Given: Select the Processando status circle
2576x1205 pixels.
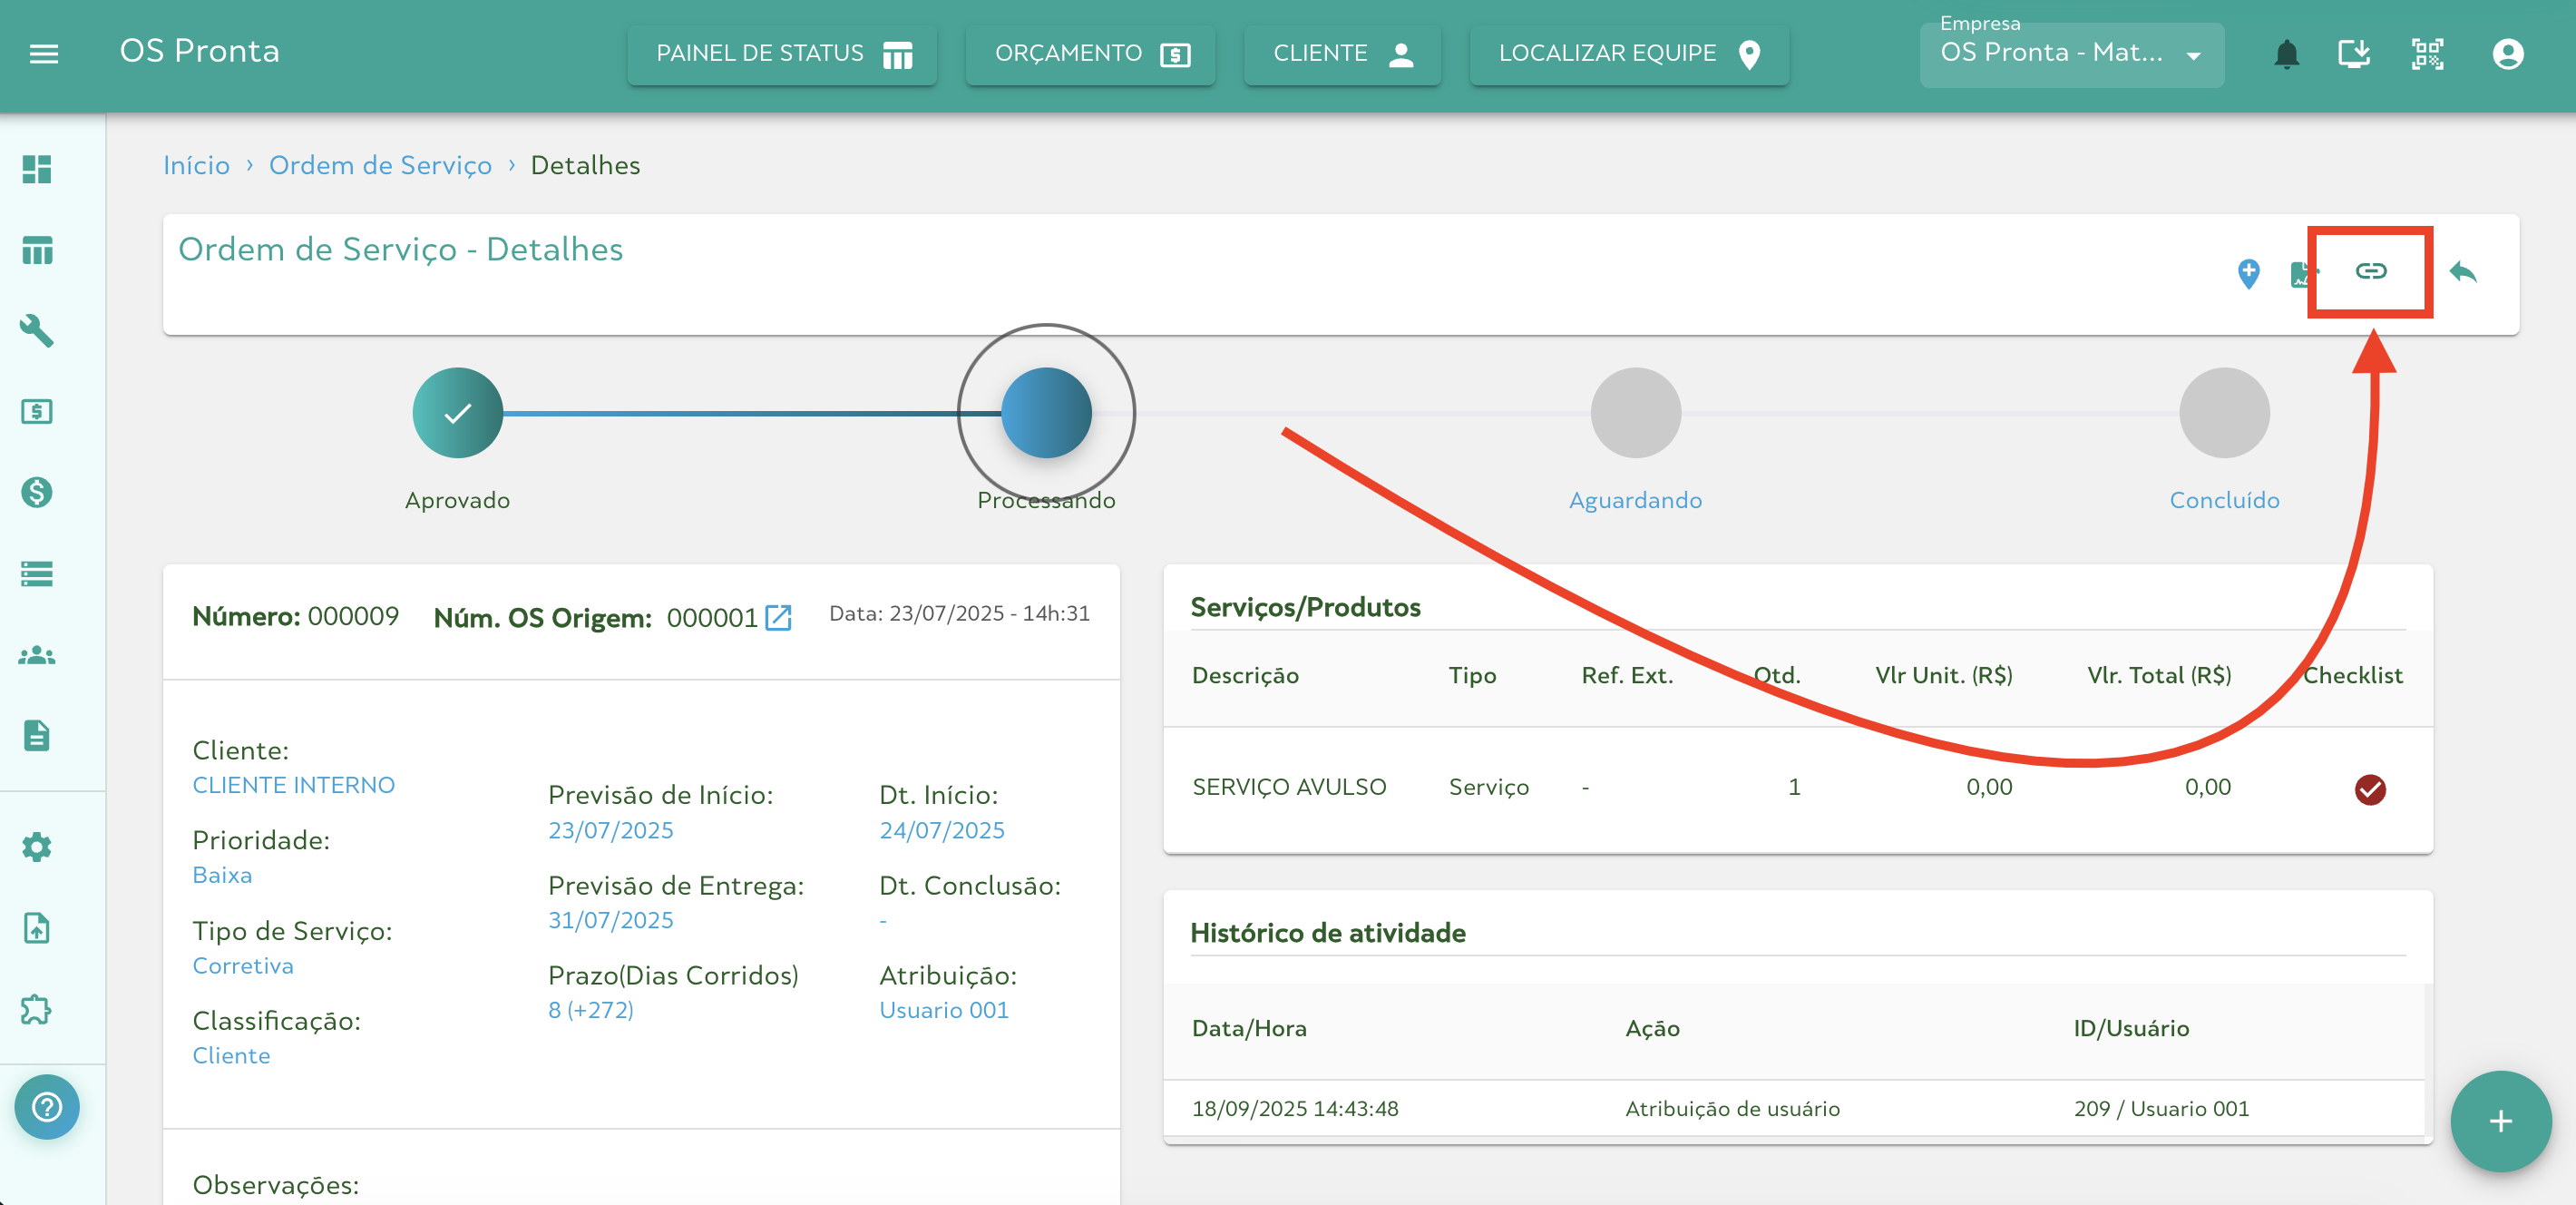Looking at the screenshot, I should [x=1045, y=412].
